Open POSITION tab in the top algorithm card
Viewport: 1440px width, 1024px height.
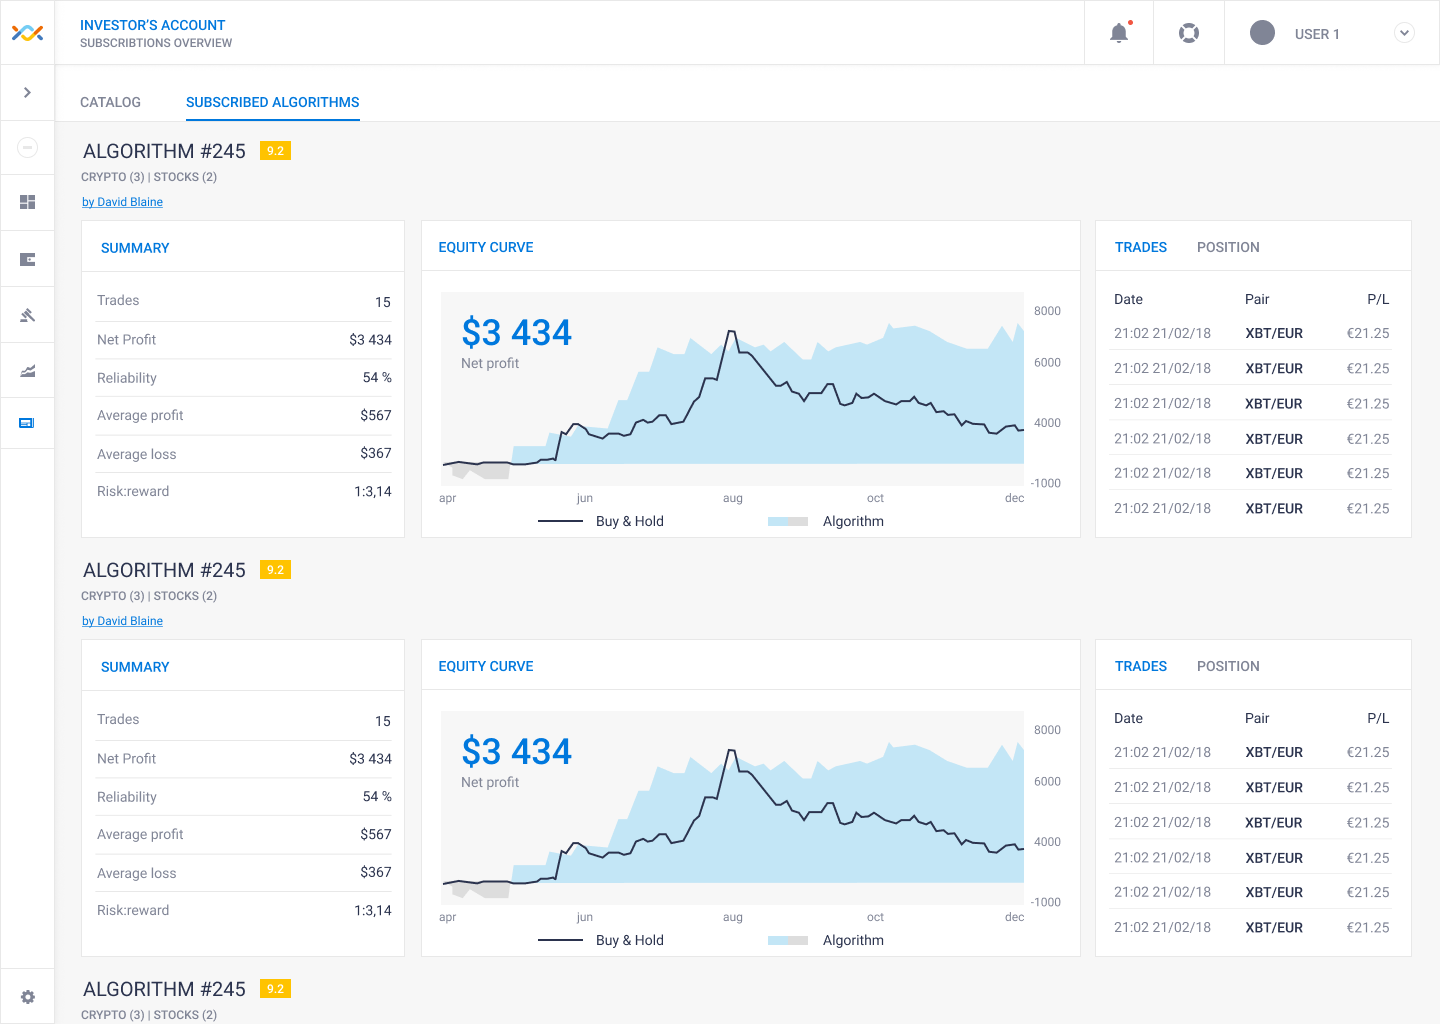(1228, 247)
